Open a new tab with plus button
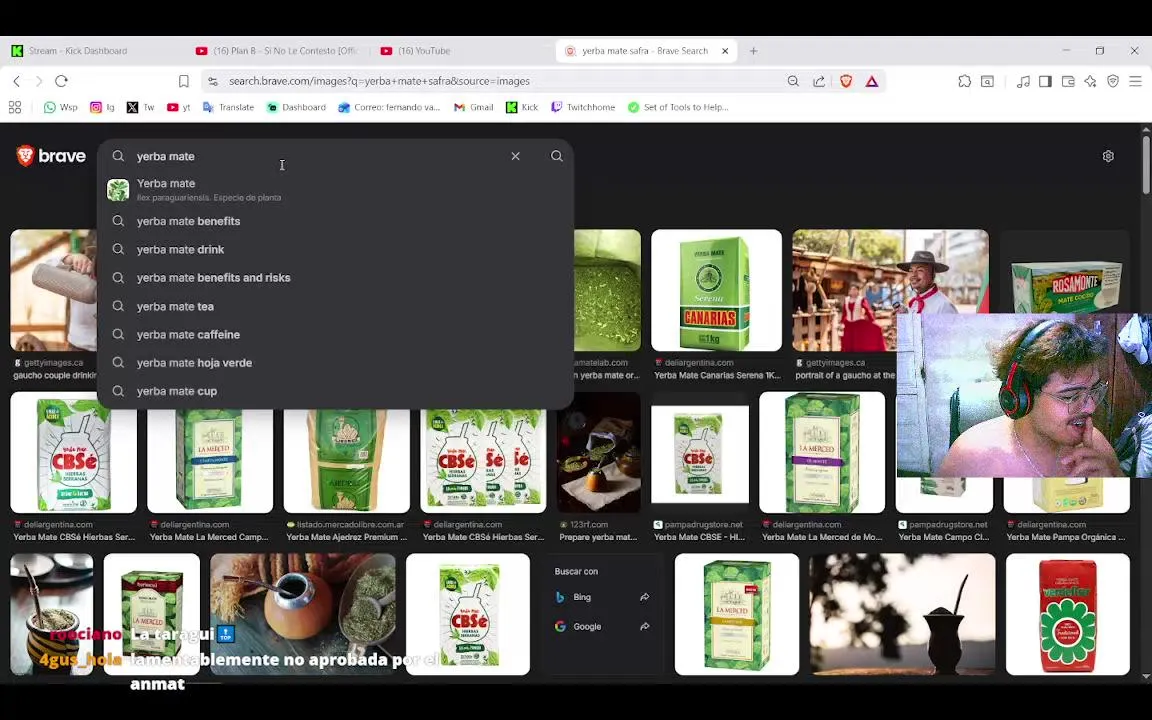Image resolution: width=1152 pixels, height=720 pixels. pyautogui.click(x=753, y=51)
